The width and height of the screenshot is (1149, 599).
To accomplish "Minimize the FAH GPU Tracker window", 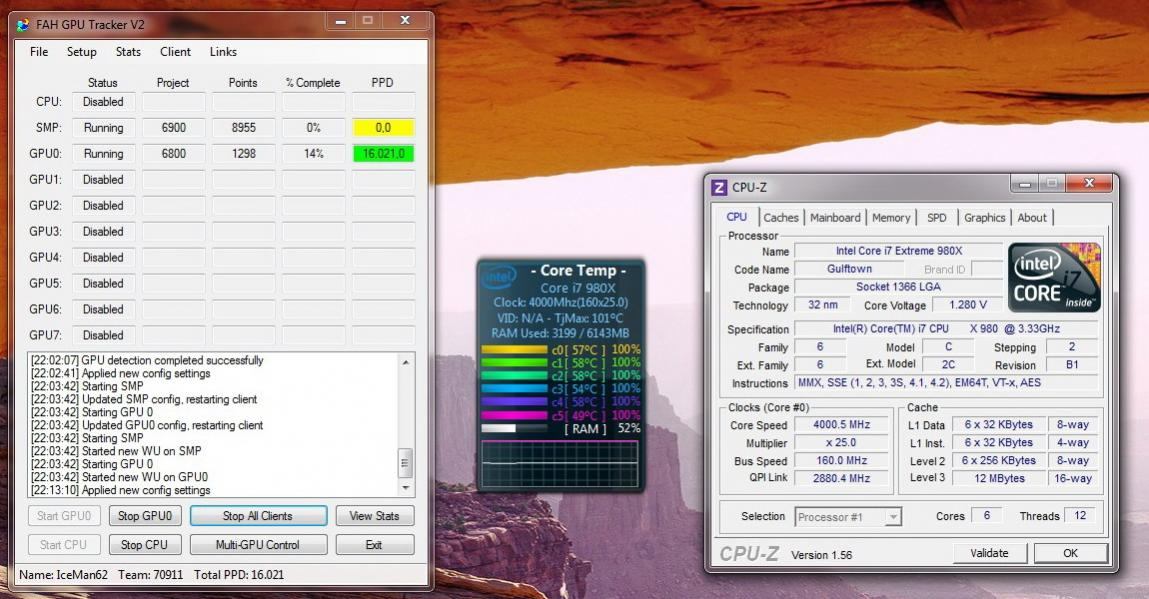I will coord(341,21).
